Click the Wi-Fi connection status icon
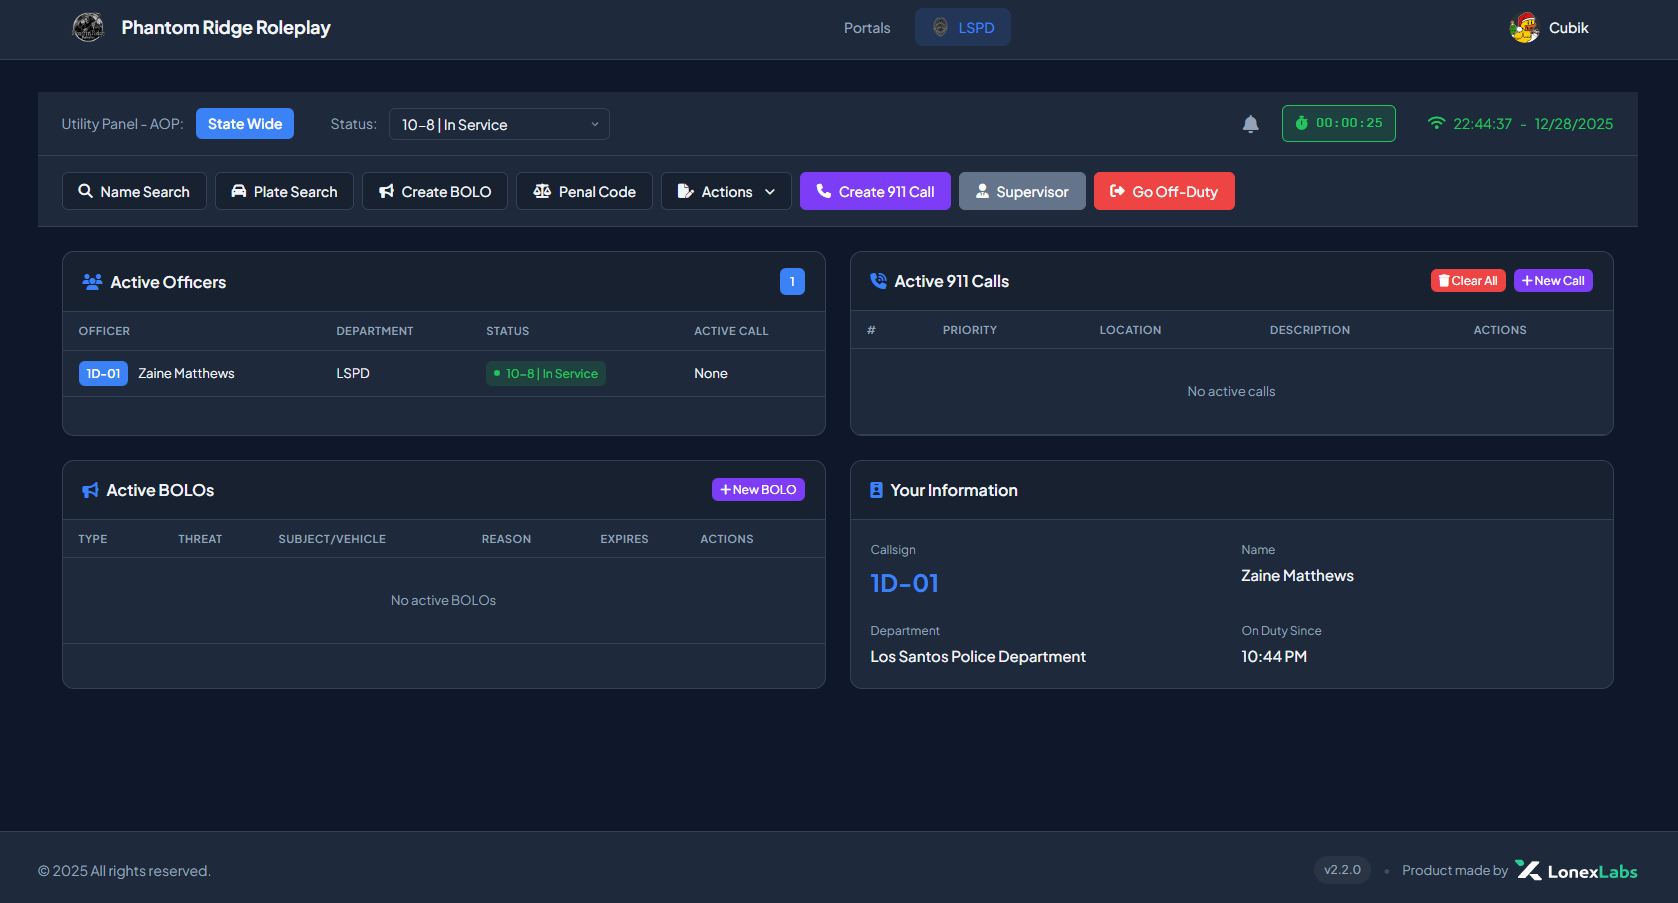The width and height of the screenshot is (1678, 903). pyautogui.click(x=1436, y=124)
